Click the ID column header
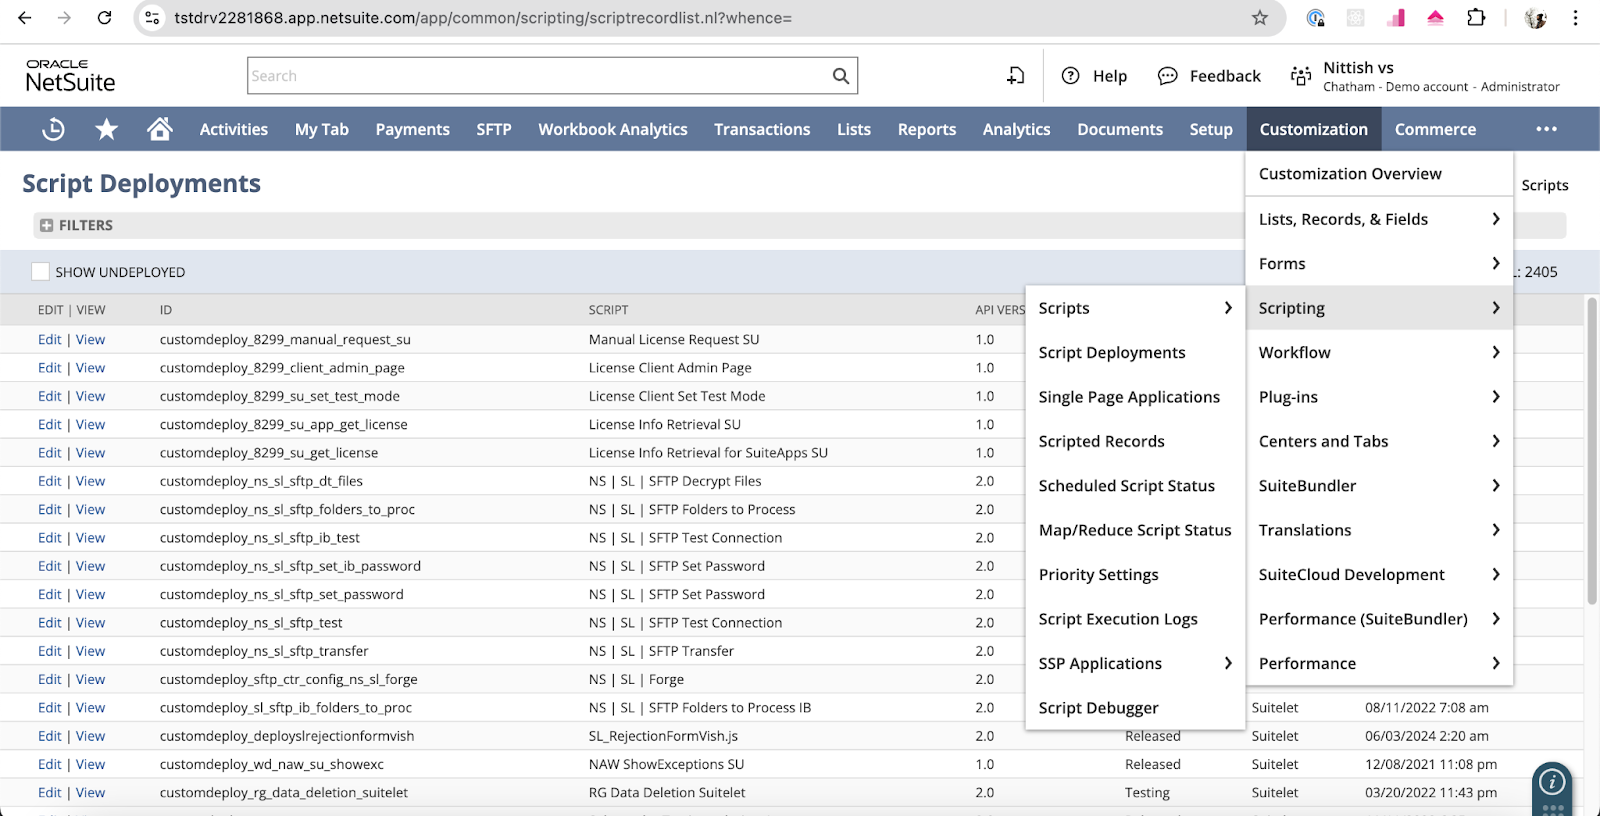This screenshot has height=816, width=1600. (x=166, y=310)
